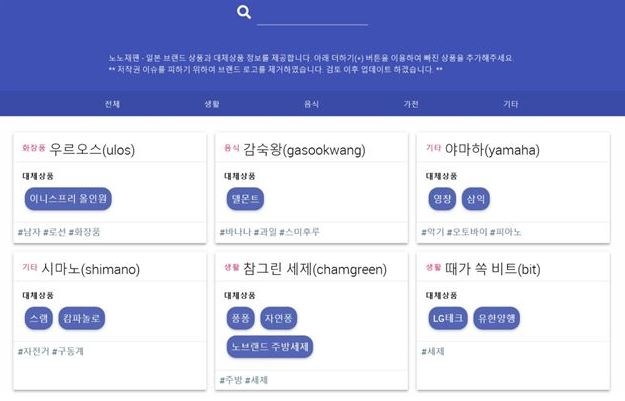Click the 델몬트 alternative chip

245,199
